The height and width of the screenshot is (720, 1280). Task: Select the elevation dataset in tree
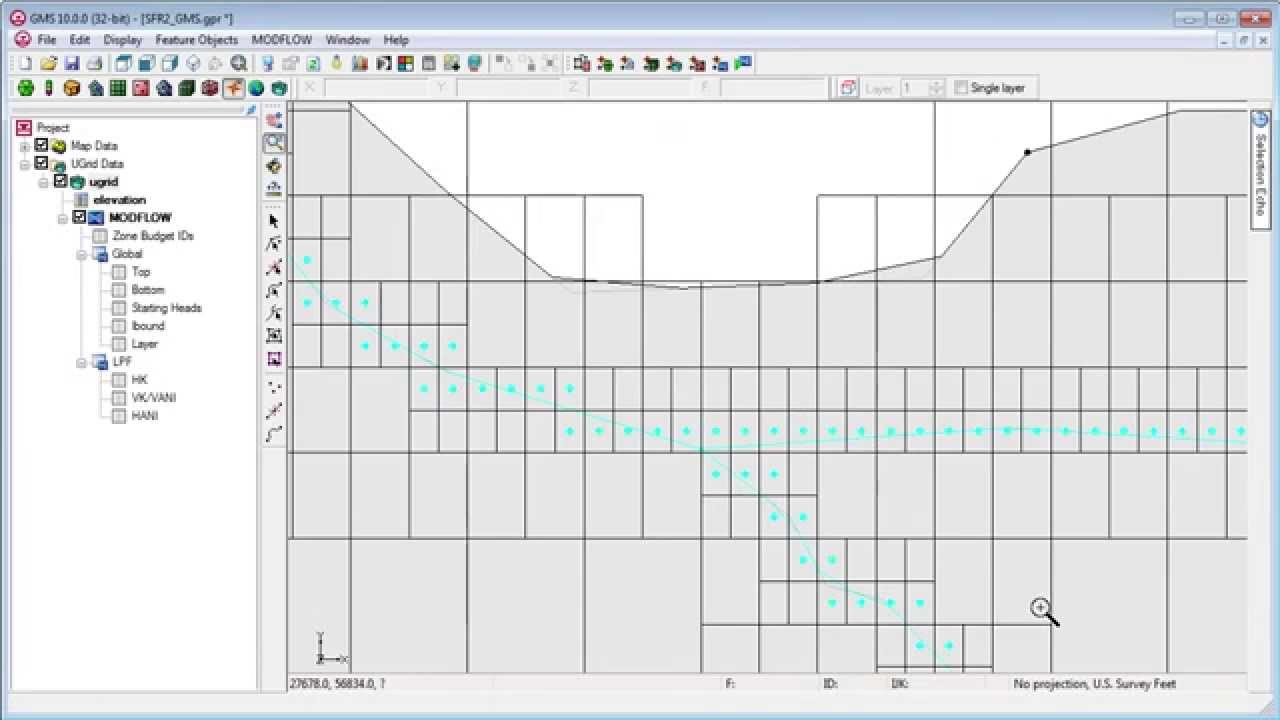coord(120,200)
